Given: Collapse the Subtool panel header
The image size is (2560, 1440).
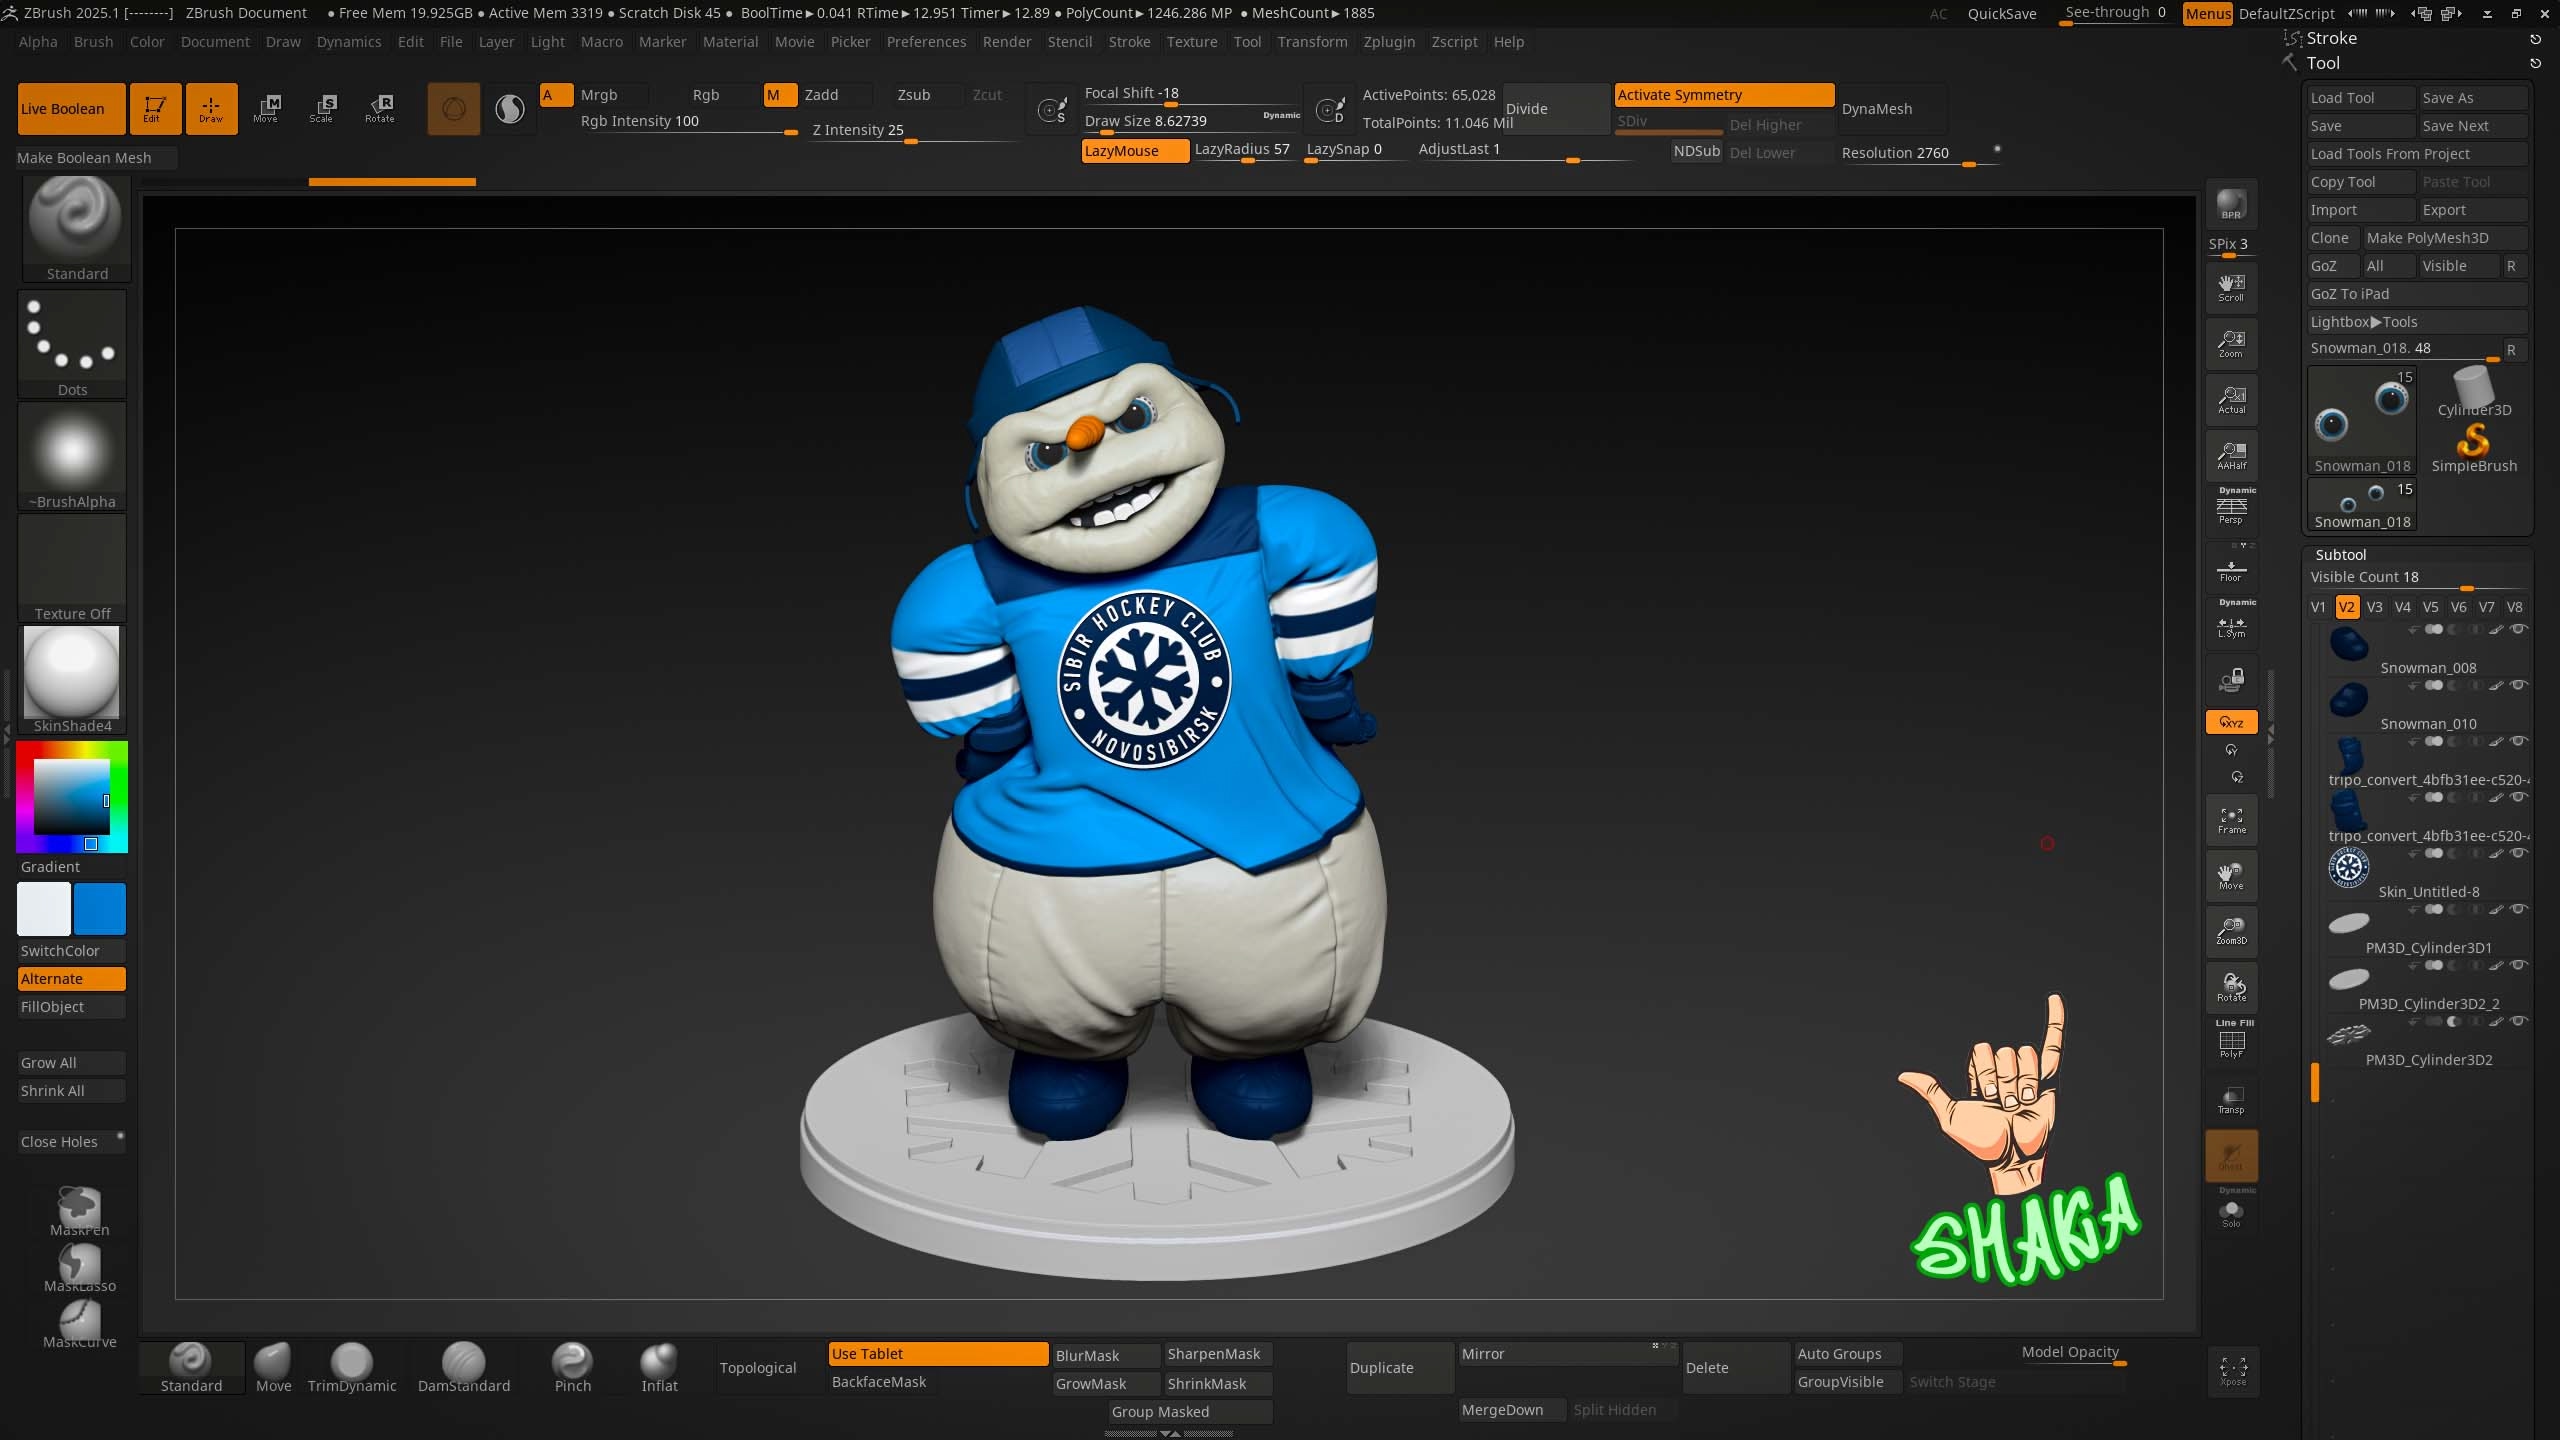Looking at the screenshot, I should (x=2340, y=555).
